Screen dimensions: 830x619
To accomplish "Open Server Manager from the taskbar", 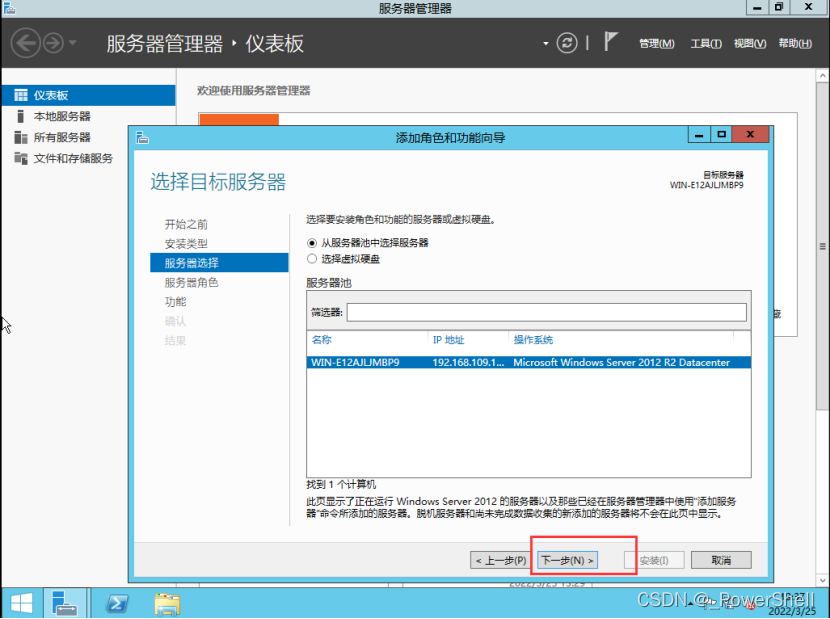I will click(65, 604).
